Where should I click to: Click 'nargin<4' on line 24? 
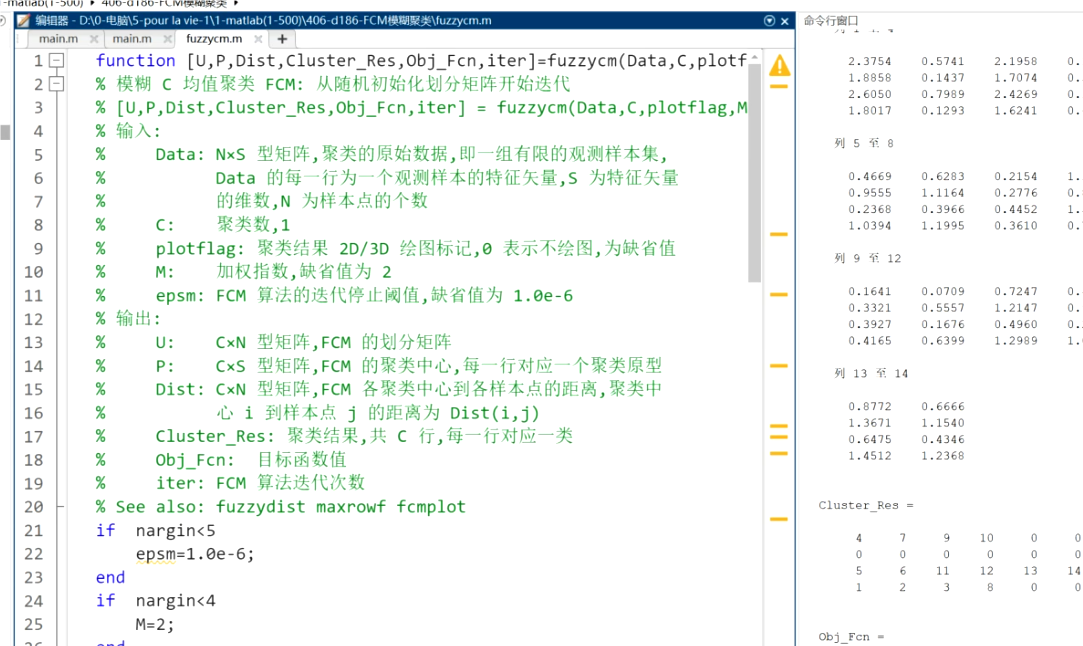175,601
